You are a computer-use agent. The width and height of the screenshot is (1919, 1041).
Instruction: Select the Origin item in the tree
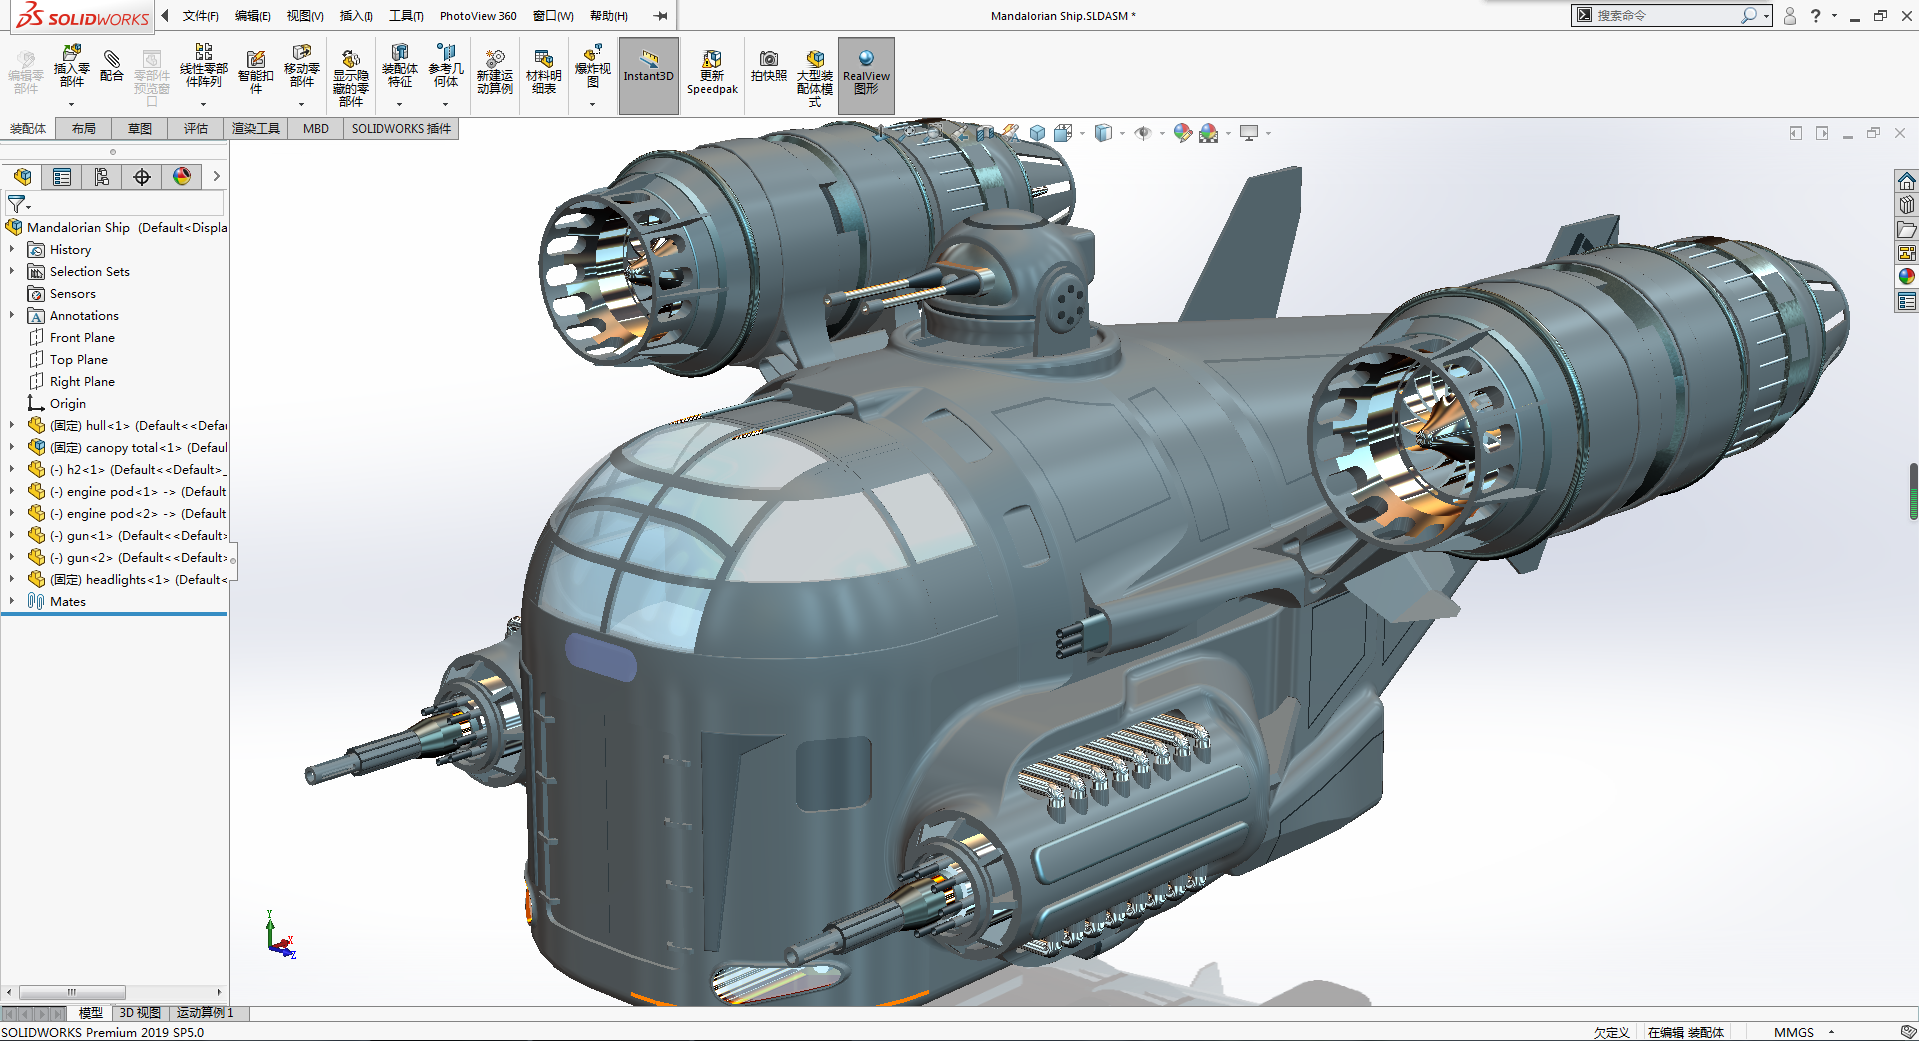click(68, 403)
